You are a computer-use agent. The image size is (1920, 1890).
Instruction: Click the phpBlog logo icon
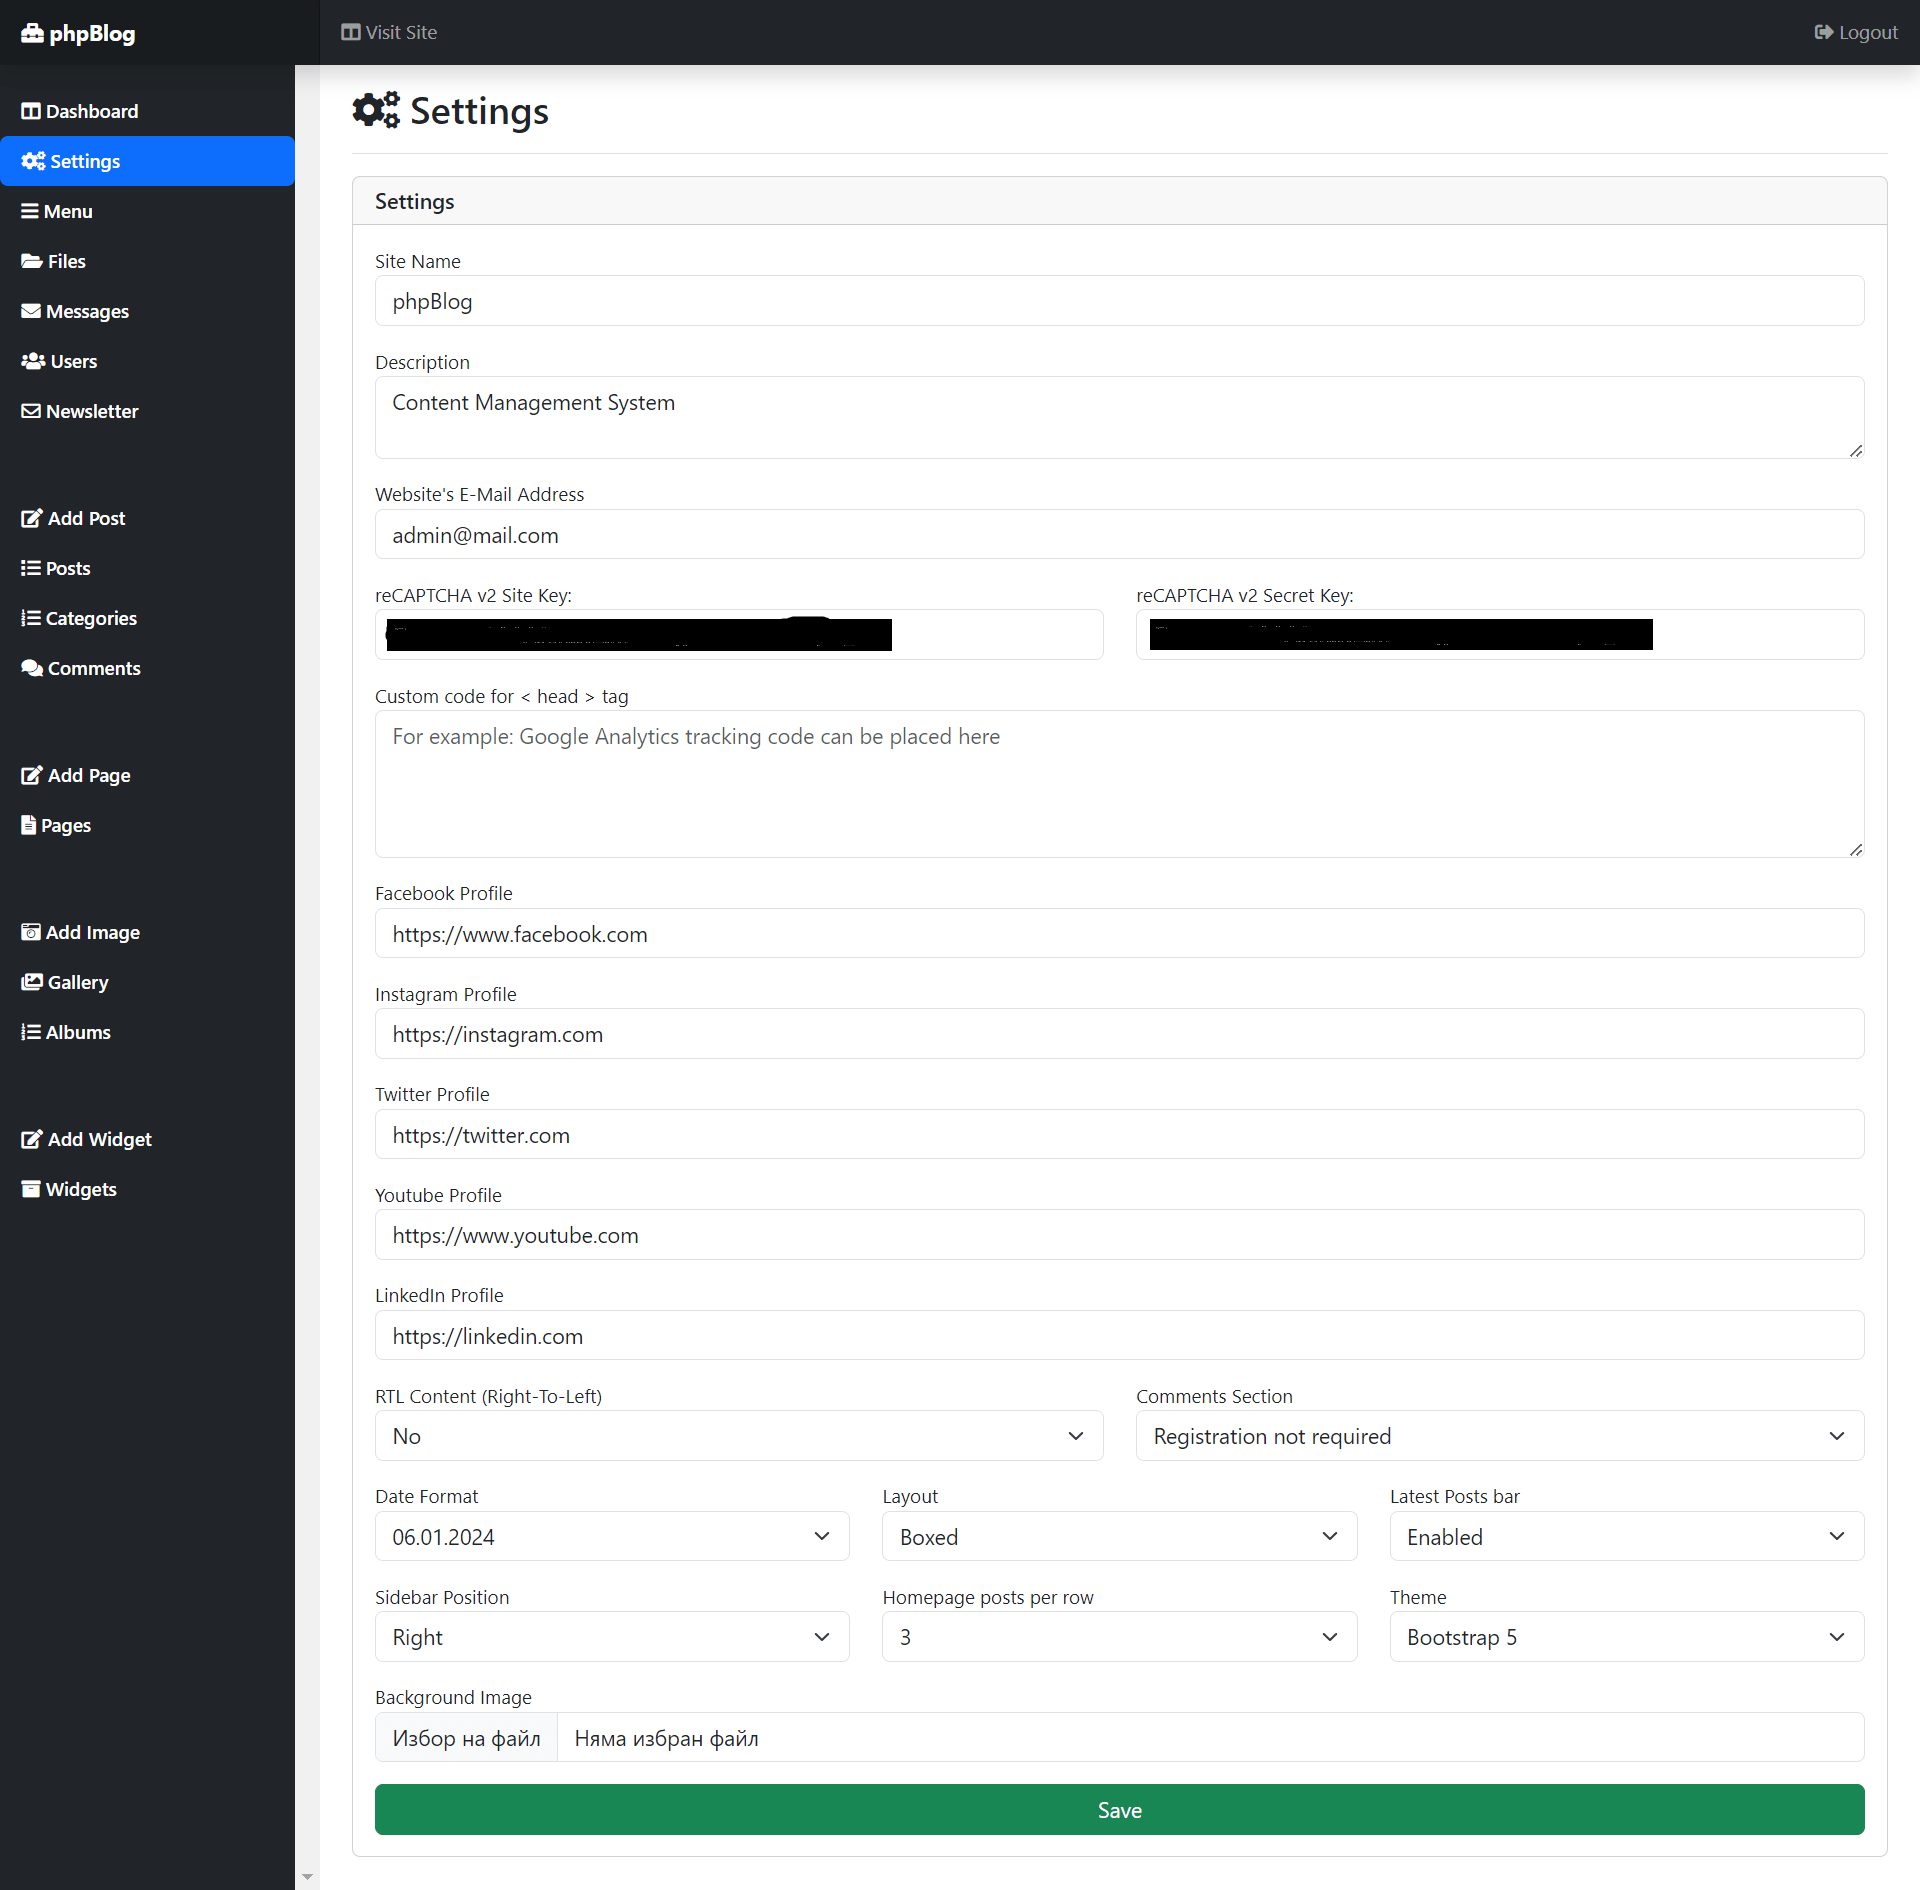pos(32,33)
